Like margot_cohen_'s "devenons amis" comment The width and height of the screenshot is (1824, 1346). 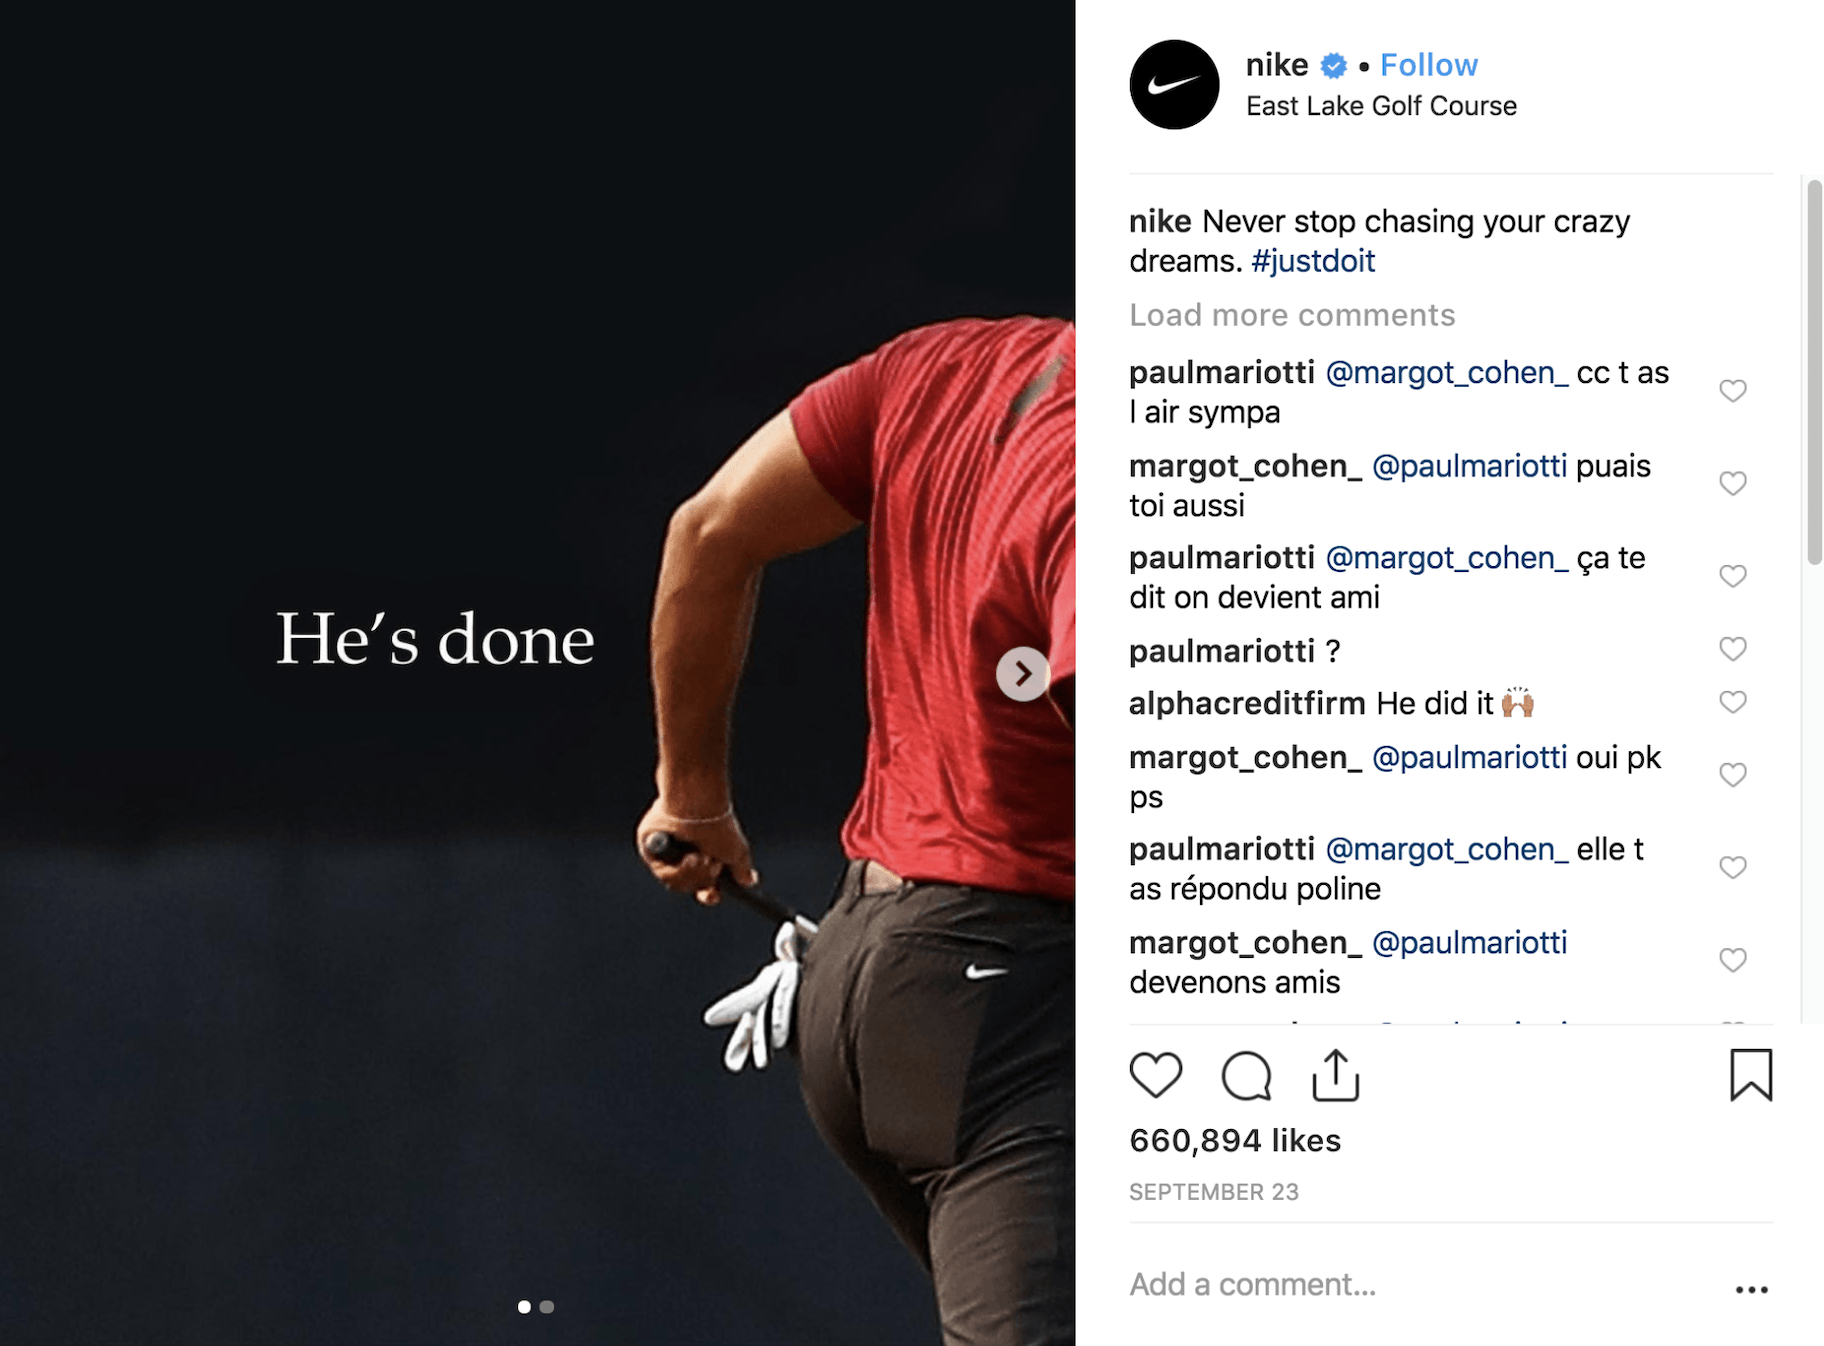point(1732,960)
